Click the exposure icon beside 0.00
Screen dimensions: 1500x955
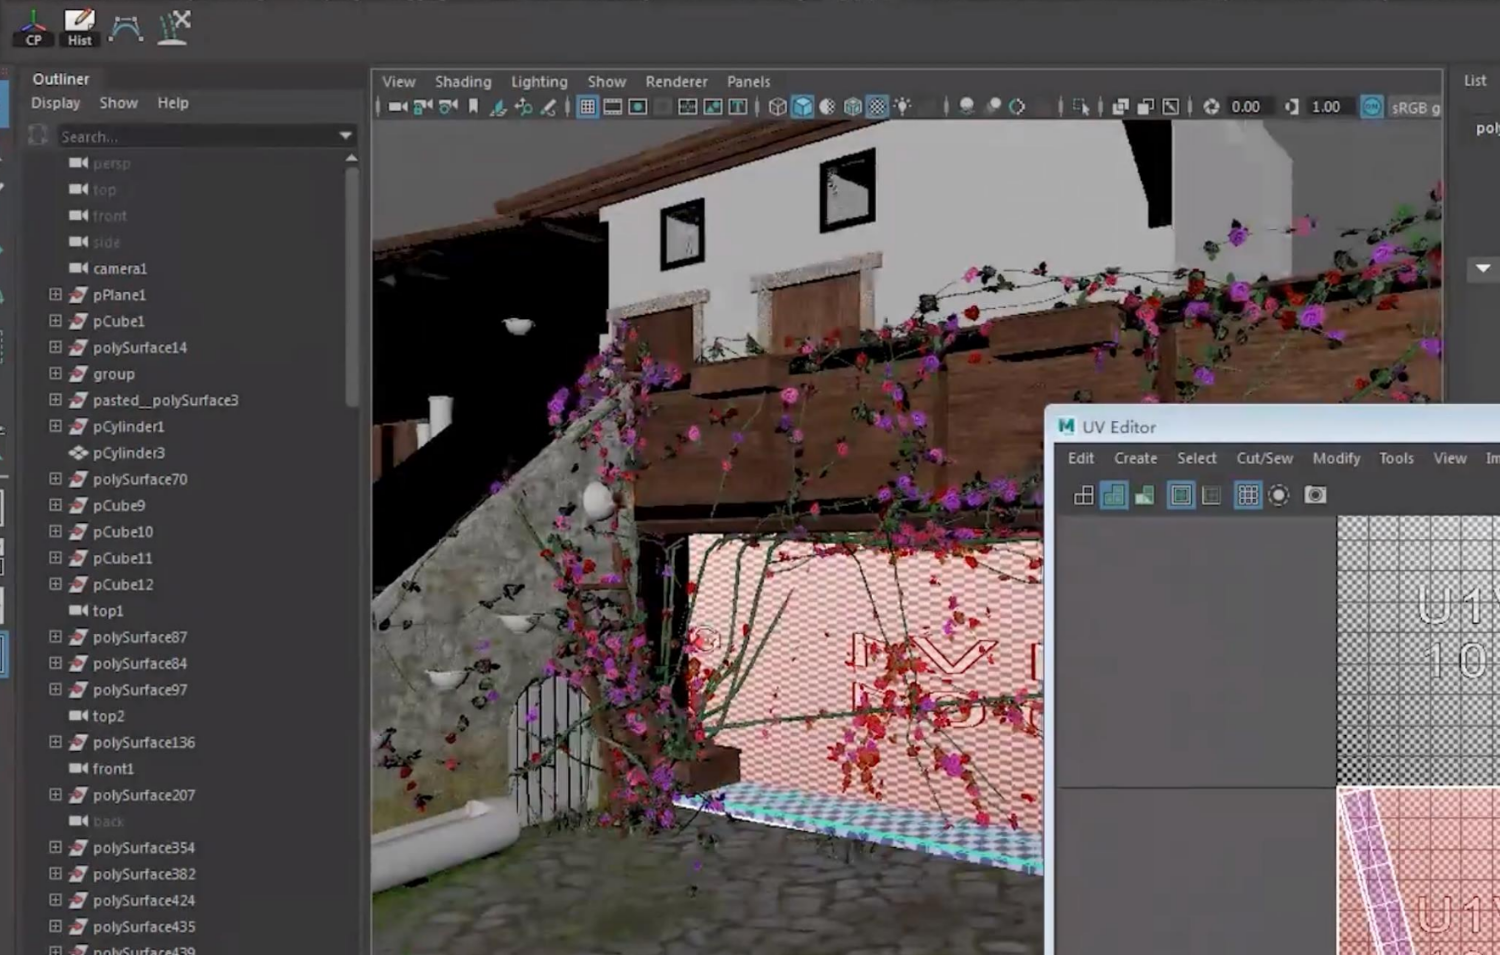point(1211,107)
